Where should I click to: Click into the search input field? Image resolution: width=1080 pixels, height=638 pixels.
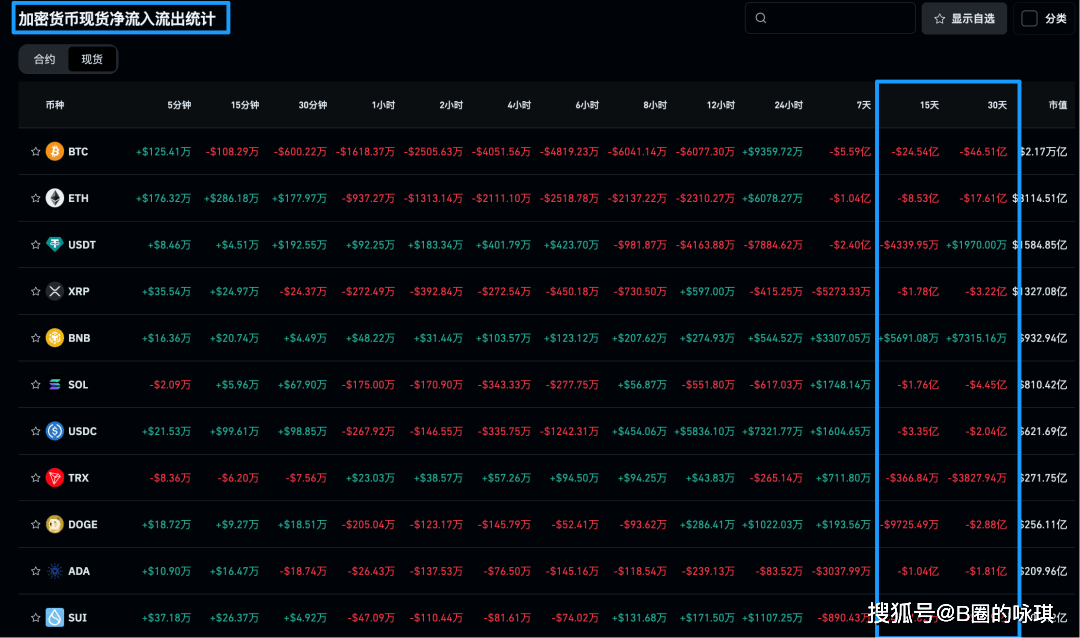click(838, 18)
